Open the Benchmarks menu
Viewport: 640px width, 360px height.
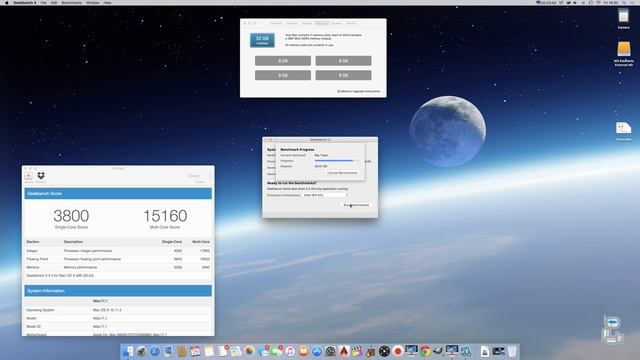(71, 2)
